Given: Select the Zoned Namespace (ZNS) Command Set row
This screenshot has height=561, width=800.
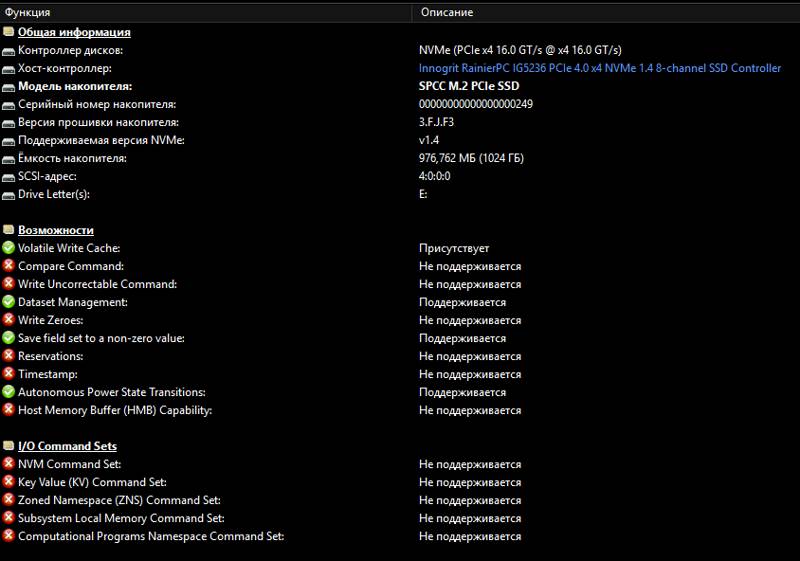Looking at the screenshot, I should tap(119, 500).
